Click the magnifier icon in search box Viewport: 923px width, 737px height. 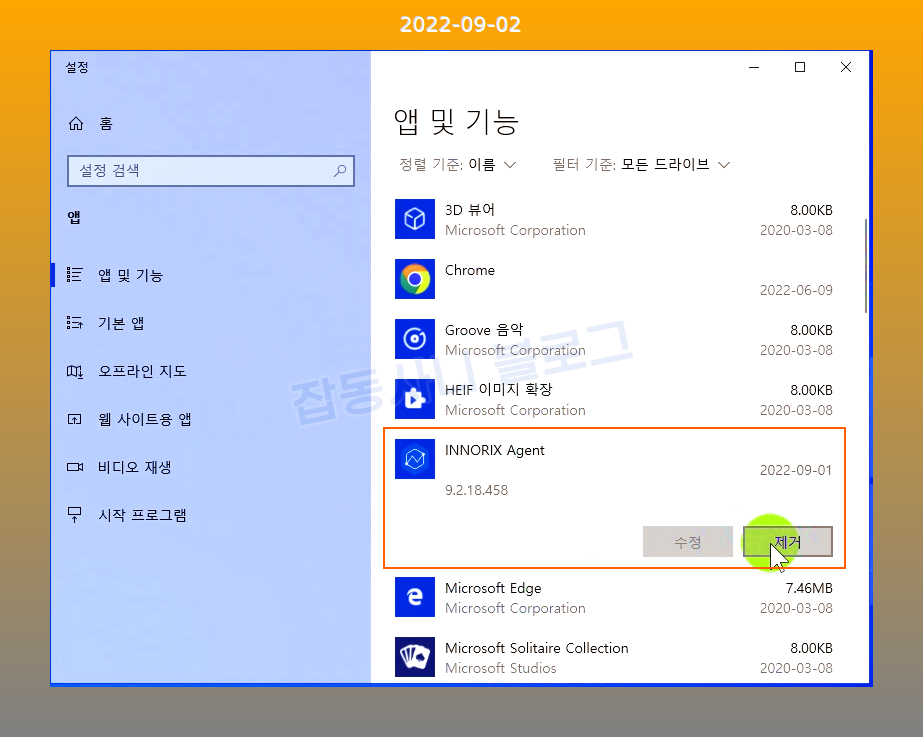pos(340,171)
